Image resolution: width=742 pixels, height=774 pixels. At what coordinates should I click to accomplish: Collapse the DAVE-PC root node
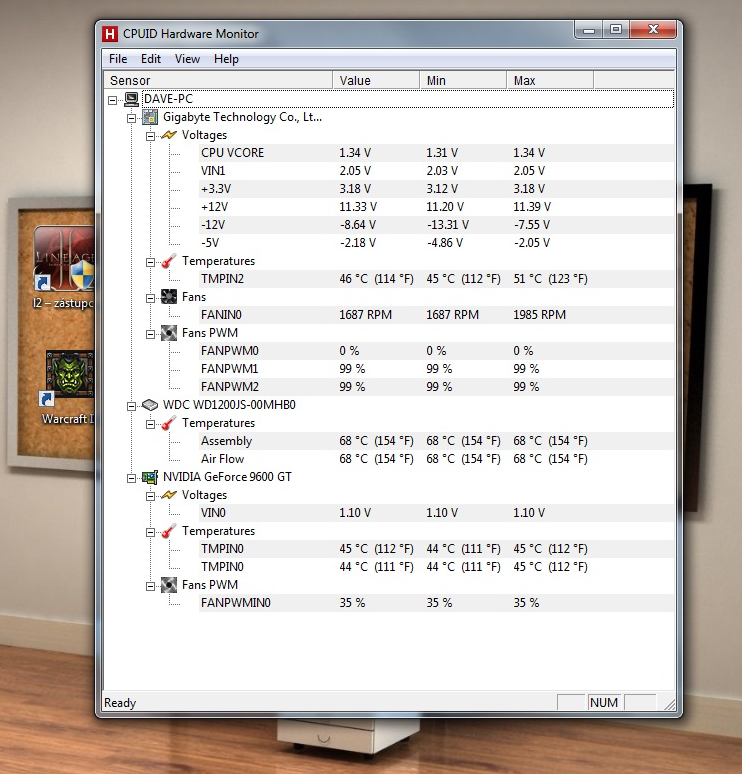pyautogui.click(x=113, y=100)
